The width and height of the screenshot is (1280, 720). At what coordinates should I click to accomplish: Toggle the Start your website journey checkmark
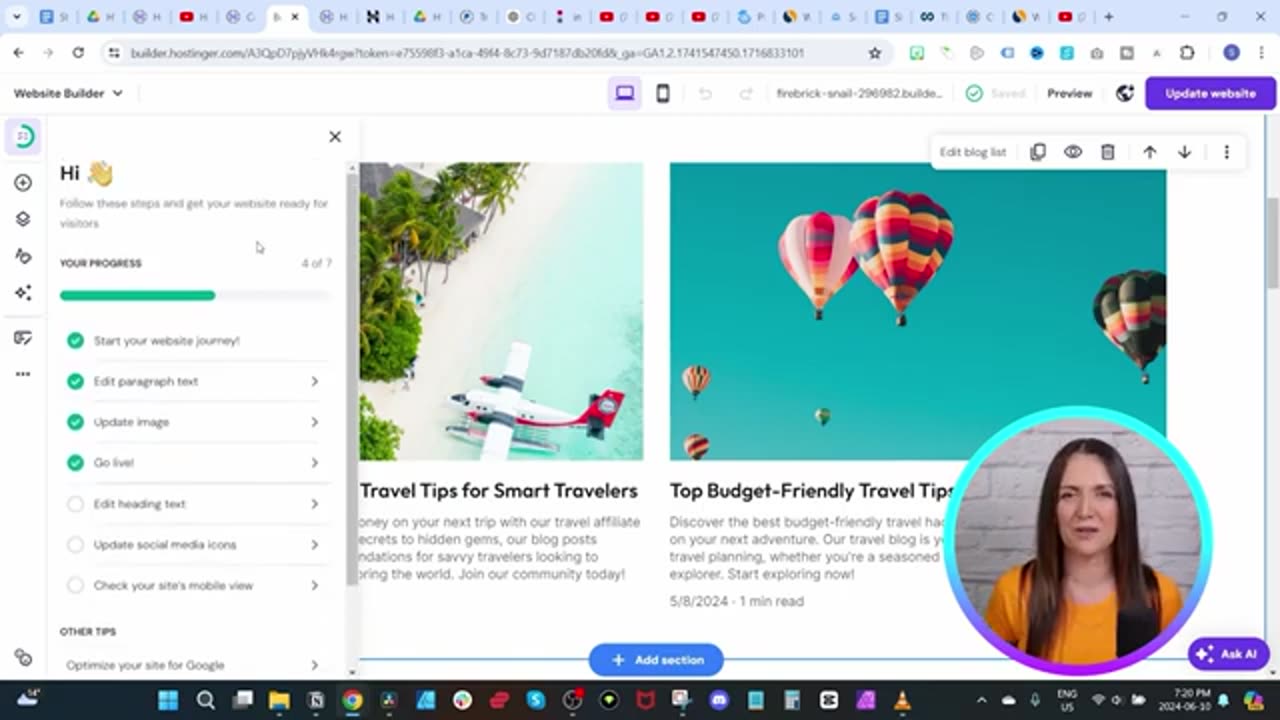pos(75,340)
